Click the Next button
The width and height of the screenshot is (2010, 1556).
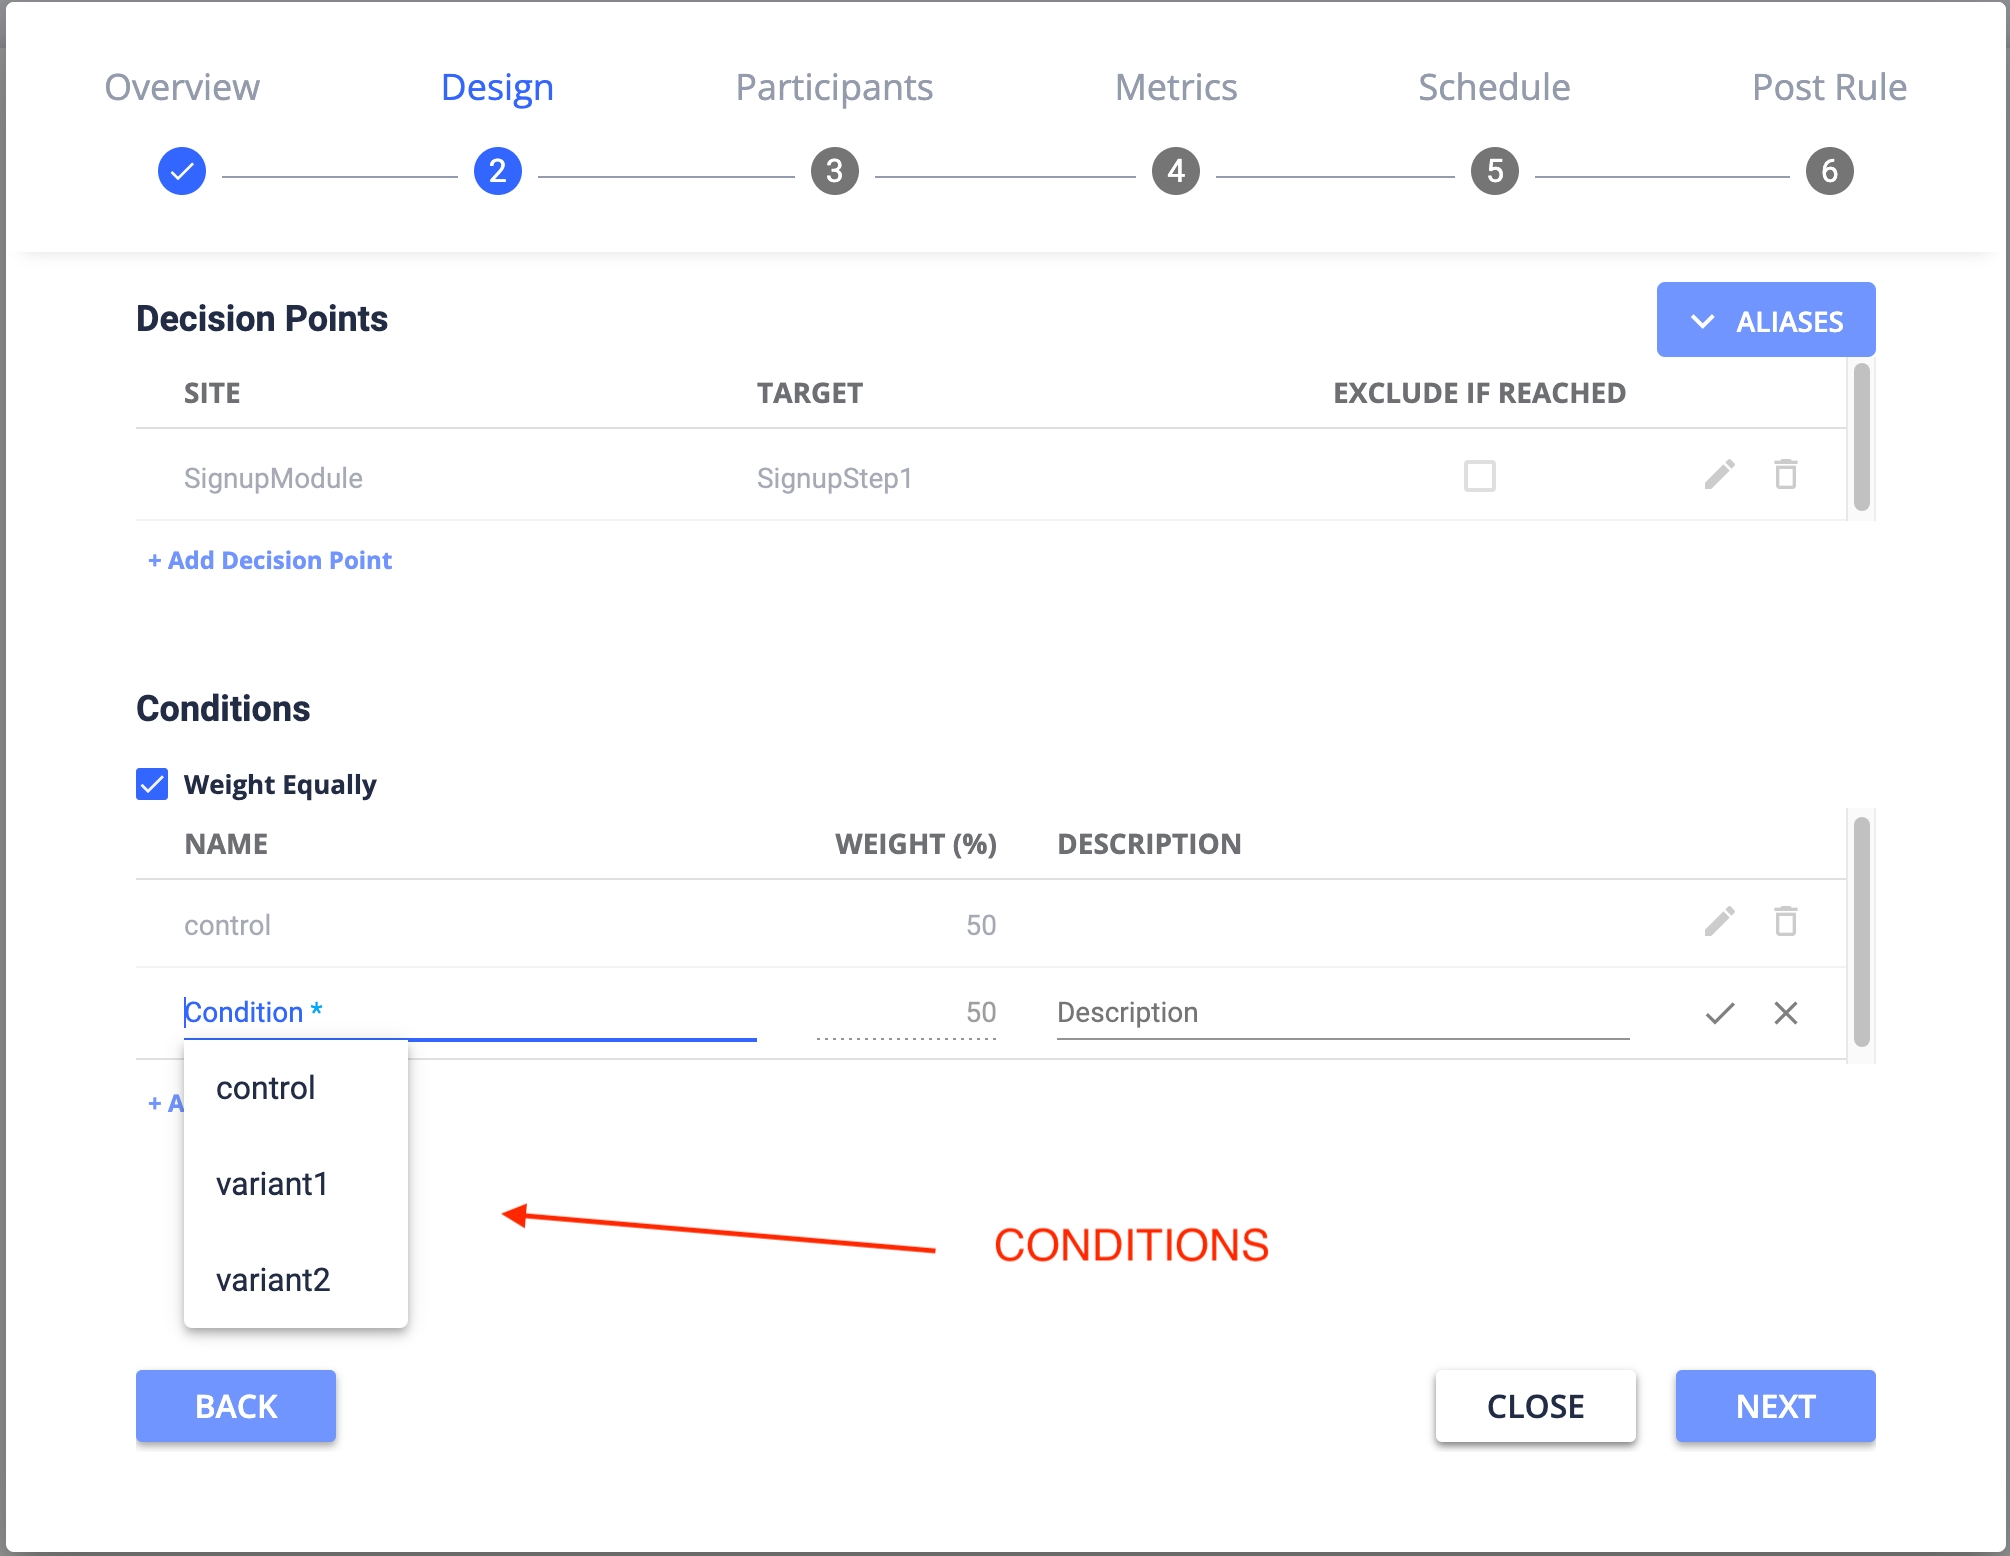click(x=1774, y=1406)
